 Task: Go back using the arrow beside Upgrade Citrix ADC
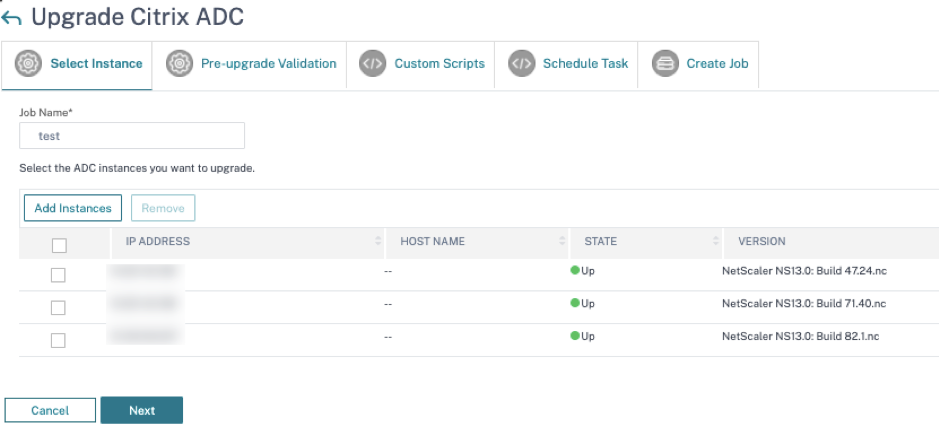(11, 18)
